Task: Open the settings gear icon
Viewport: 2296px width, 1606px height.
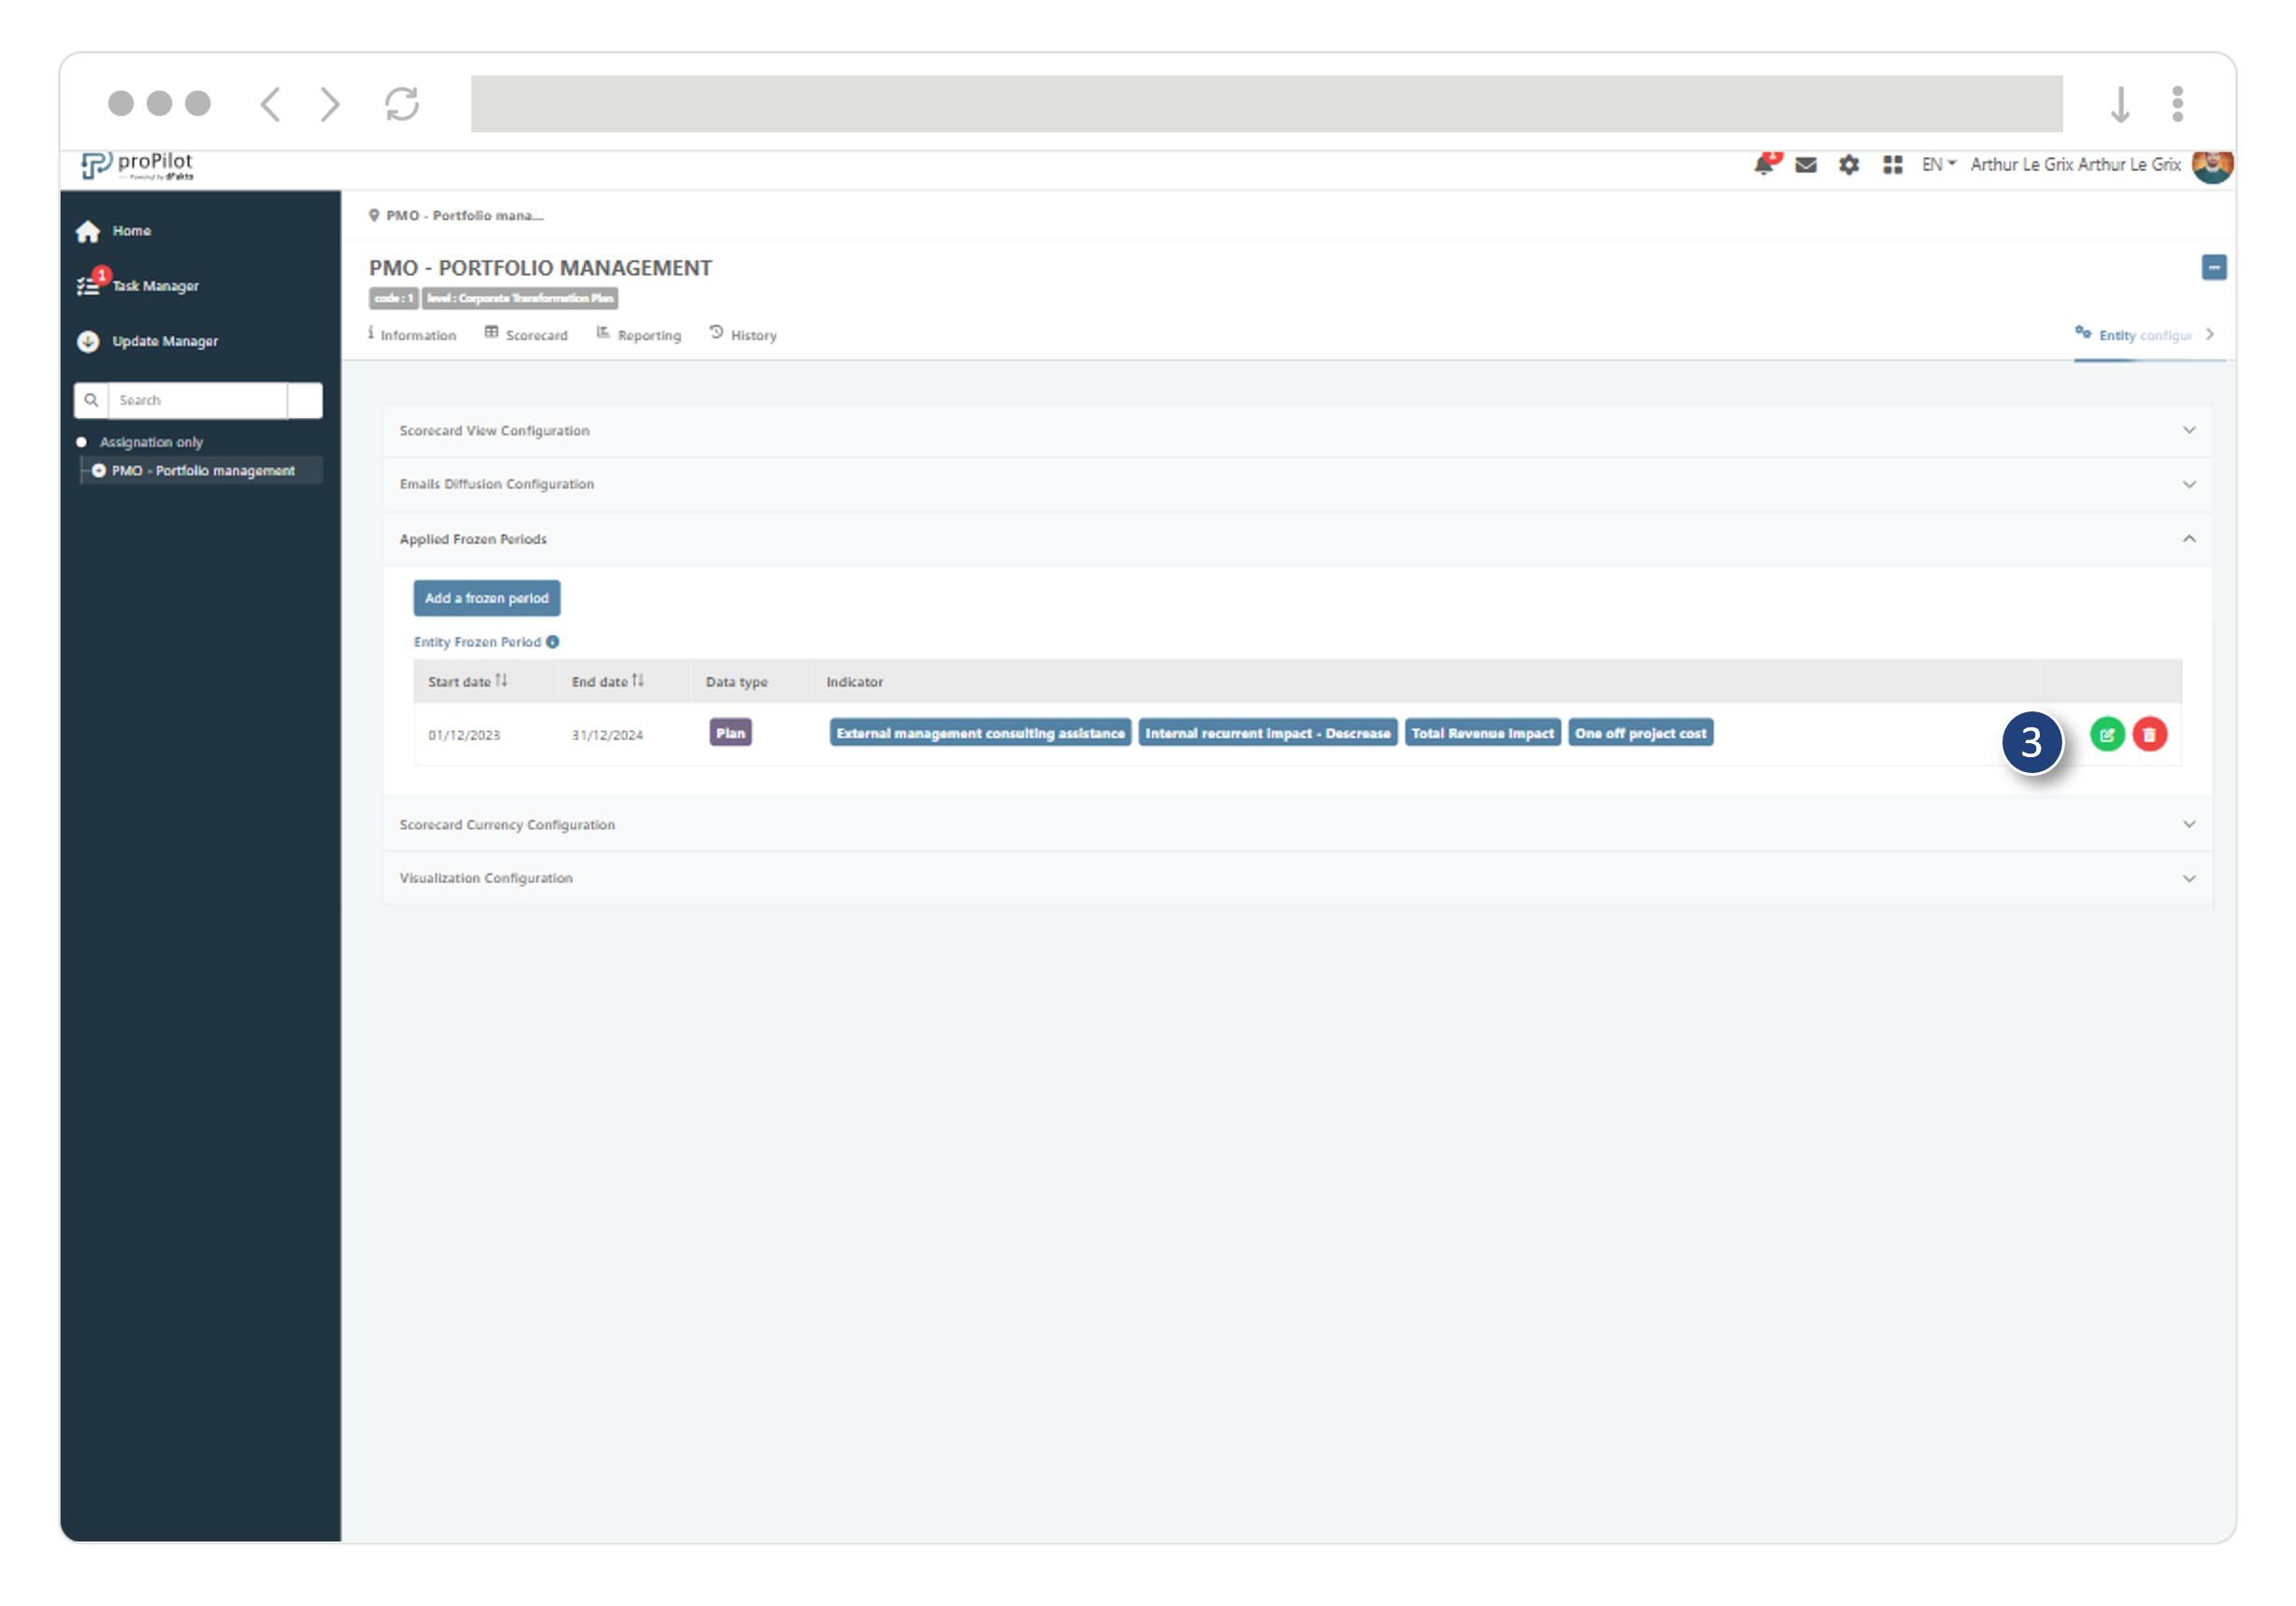Action: pyautogui.click(x=1849, y=165)
